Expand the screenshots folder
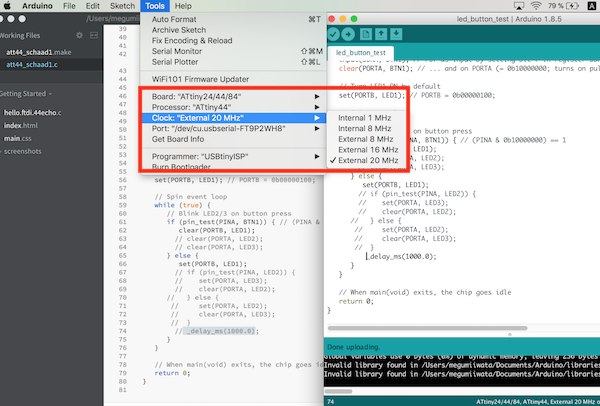The image size is (600, 406). tap(21, 152)
